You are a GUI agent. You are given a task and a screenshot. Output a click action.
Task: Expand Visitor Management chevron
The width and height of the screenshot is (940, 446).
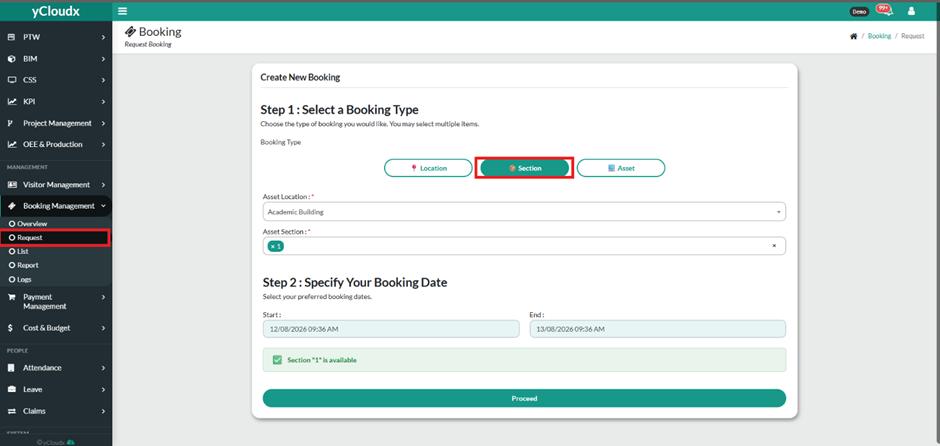103,185
